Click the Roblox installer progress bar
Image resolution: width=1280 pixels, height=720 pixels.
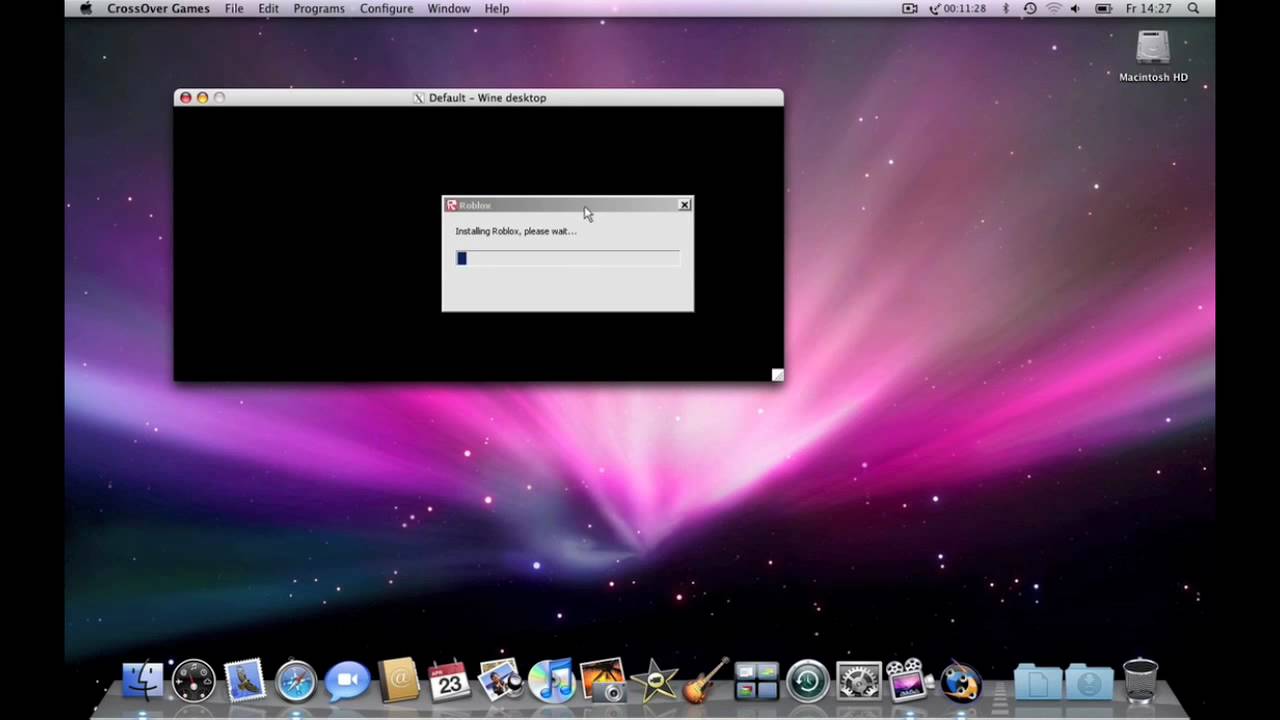(x=567, y=258)
